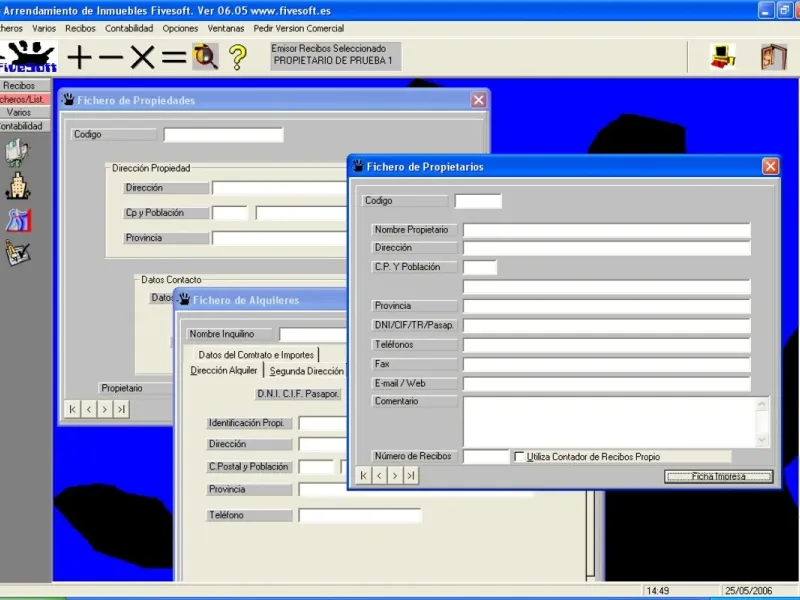
Task: Click the Fax input field
Action: (607, 364)
